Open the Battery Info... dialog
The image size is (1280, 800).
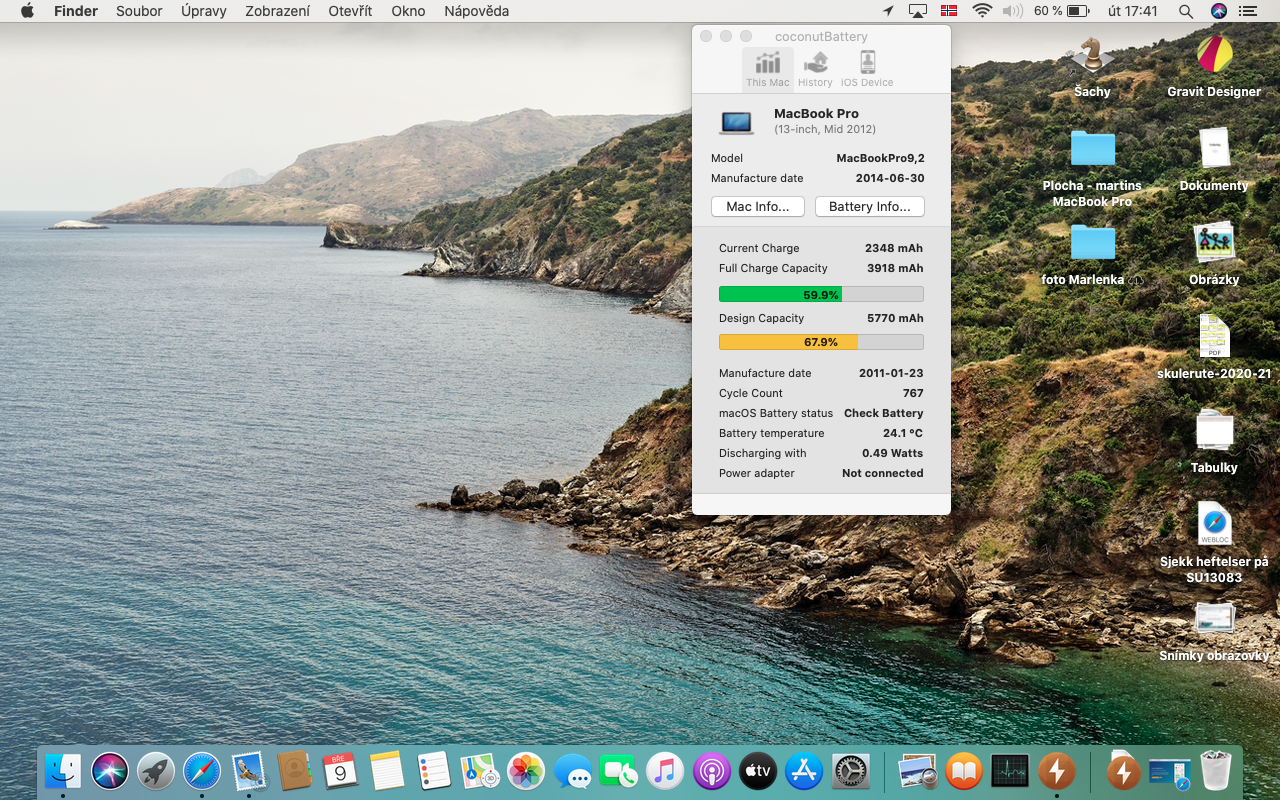(869, 207)
